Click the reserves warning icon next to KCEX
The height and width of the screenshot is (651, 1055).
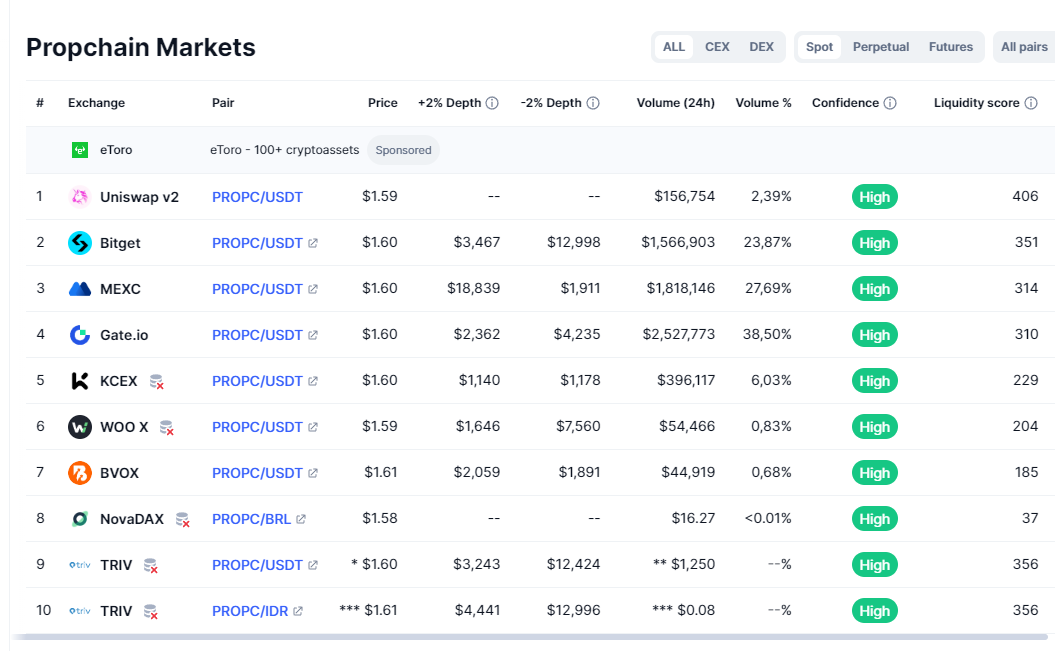(x=156, y=381)
